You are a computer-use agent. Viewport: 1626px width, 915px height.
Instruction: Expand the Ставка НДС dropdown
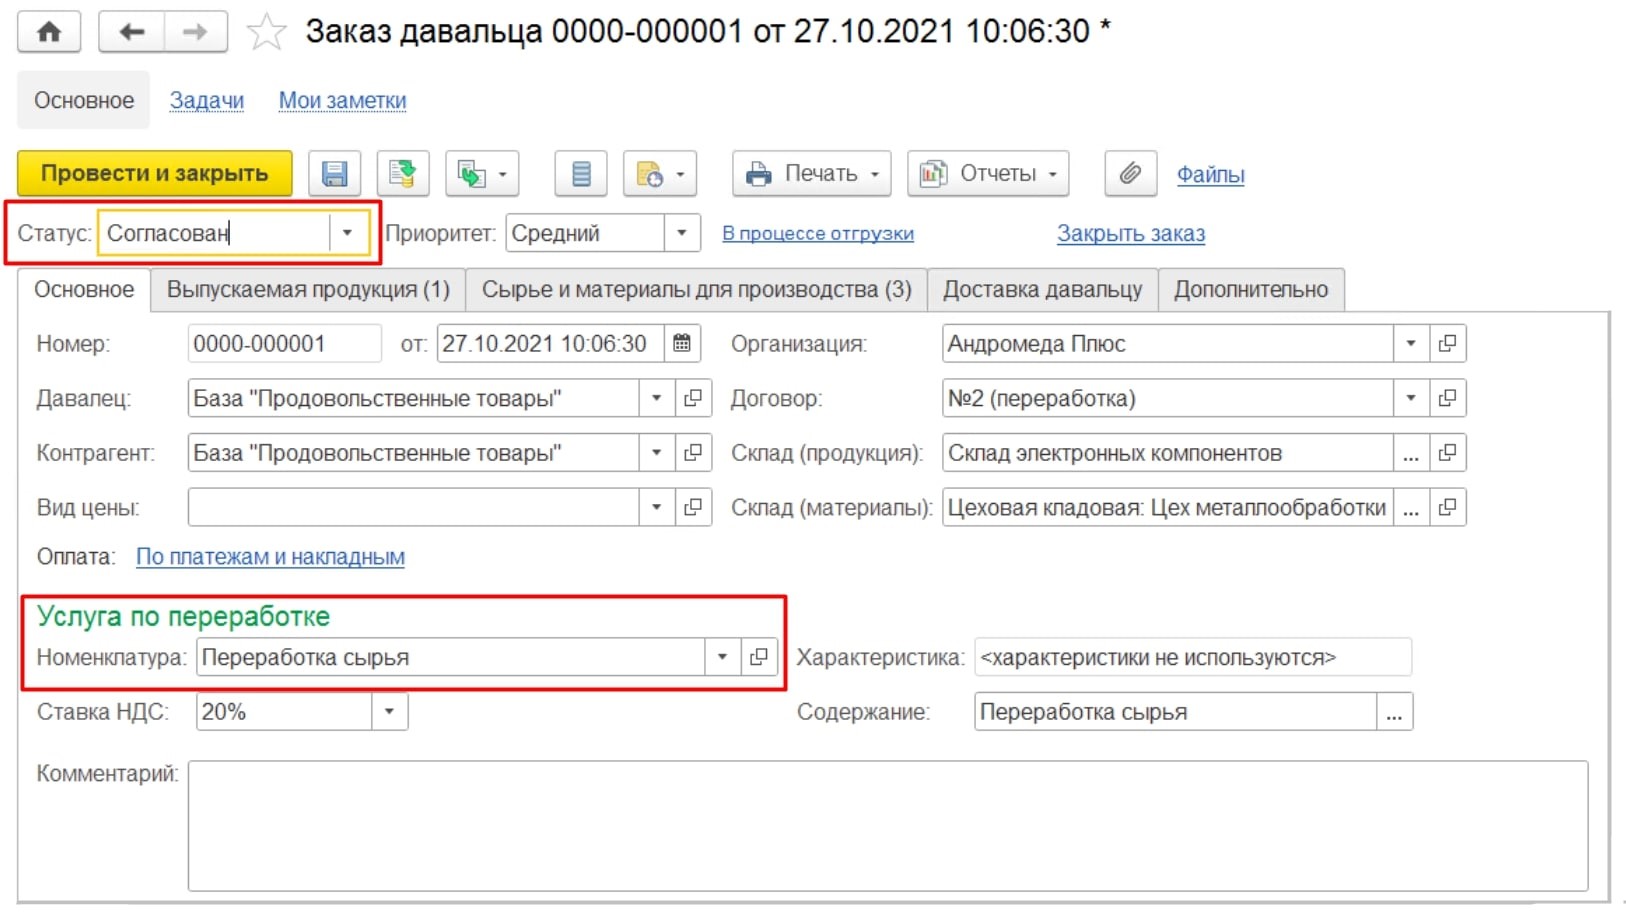click(389, 712)
